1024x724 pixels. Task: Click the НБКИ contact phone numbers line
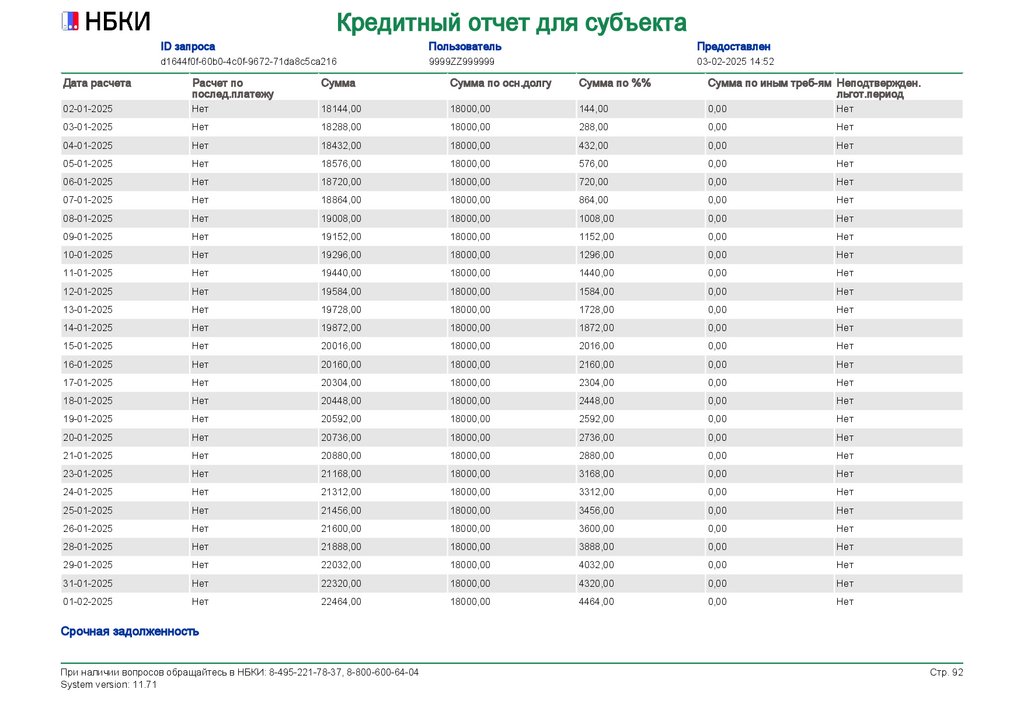[x=240, y=672]
